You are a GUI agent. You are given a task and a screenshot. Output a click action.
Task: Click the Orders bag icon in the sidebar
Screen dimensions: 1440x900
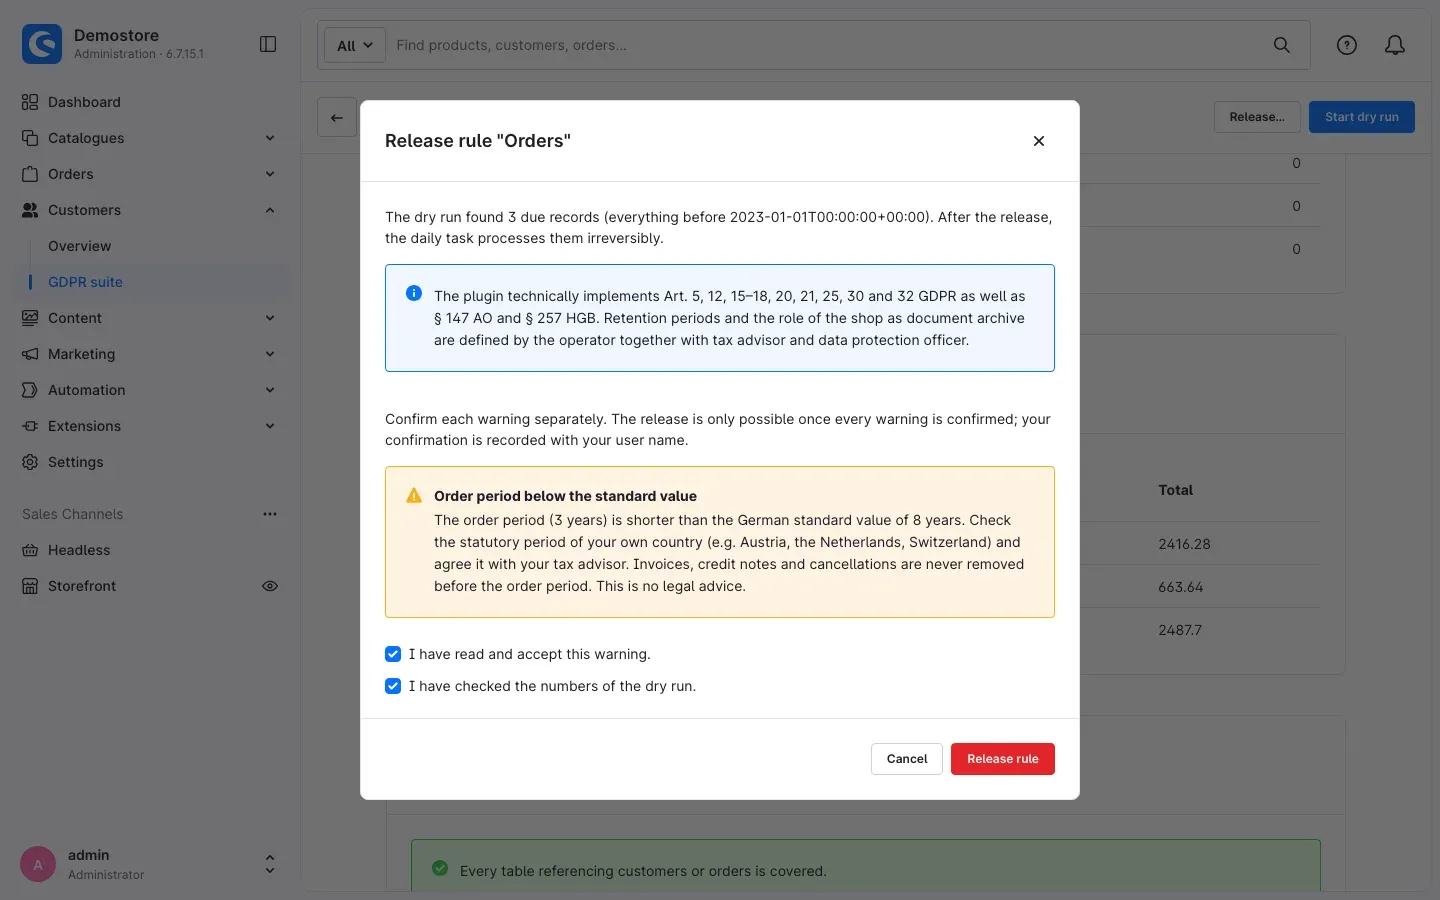click(x=30, y=174)
